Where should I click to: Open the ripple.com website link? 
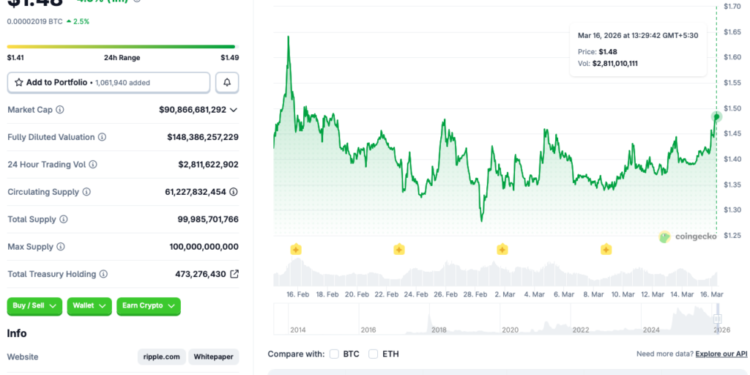162,357
